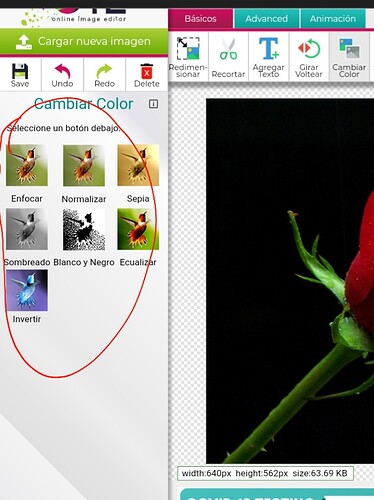
Task: Apply the Ecualizar filter thumbnail
Action: 138,229
